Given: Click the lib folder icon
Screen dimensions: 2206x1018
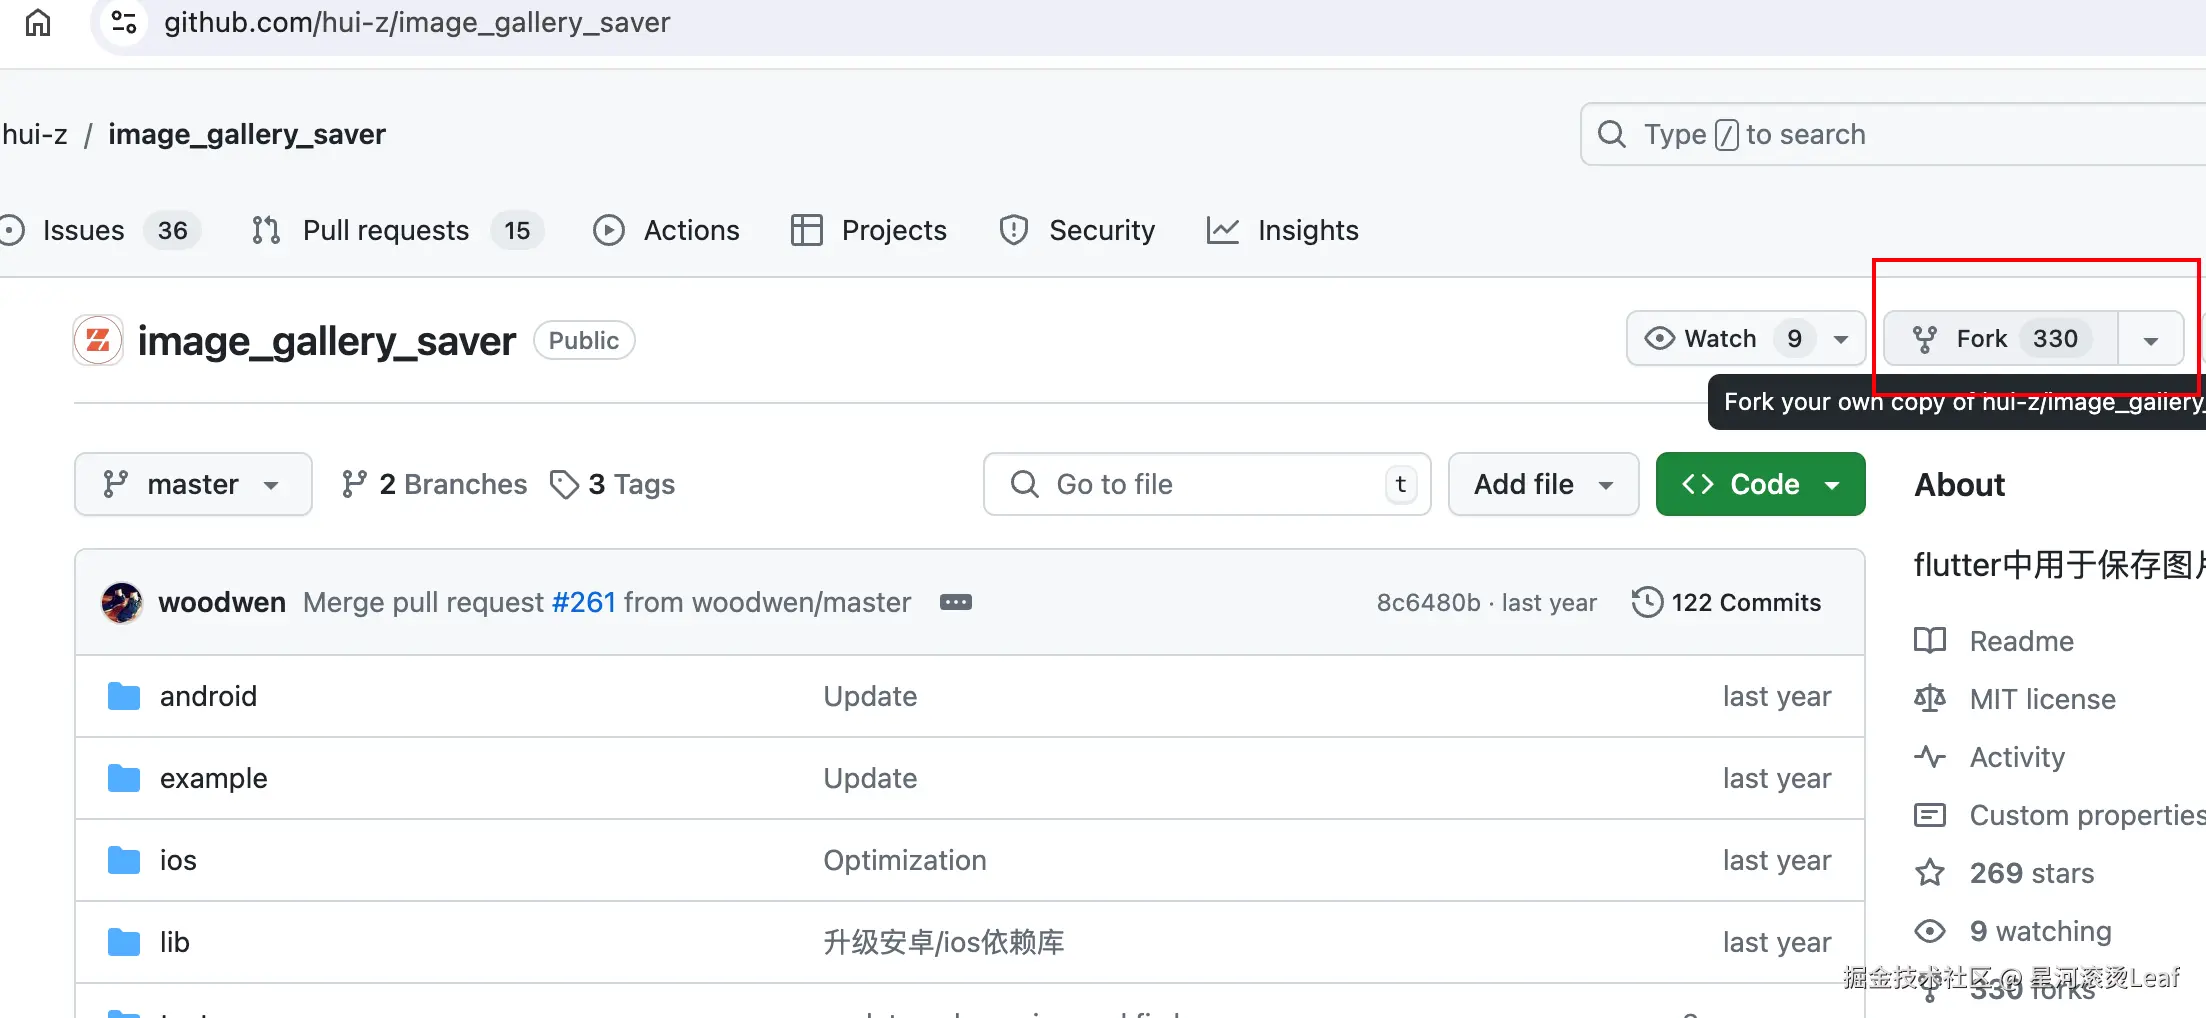Looking at the screenshot, I should click(x=124, y=942).
